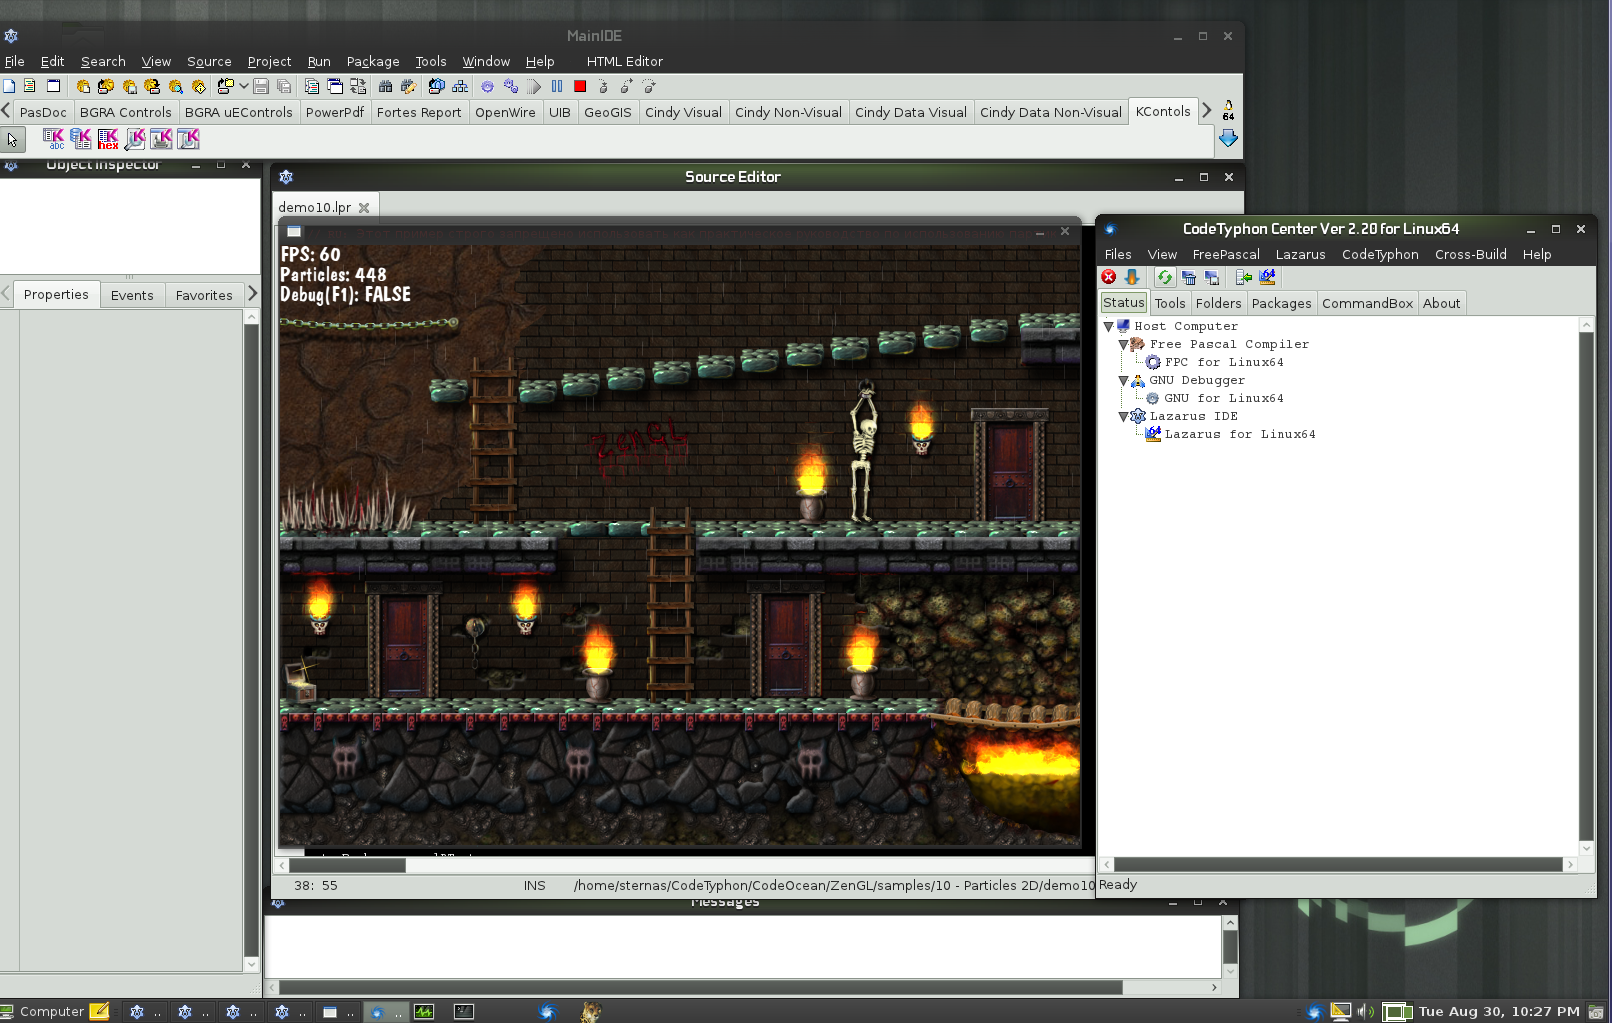Click the trash can icon in CodeTyphon Center

tap(1189, 277)
